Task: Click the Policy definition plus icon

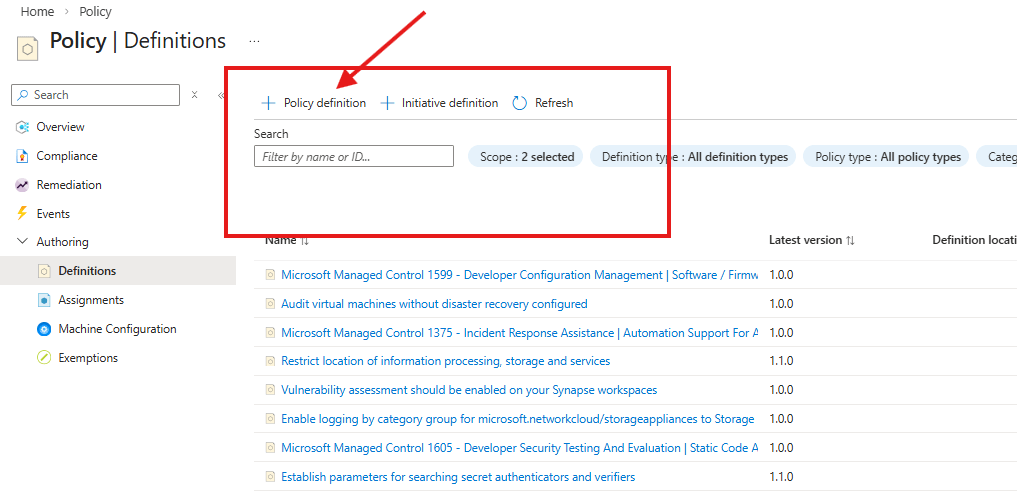Action: [268, 103]
